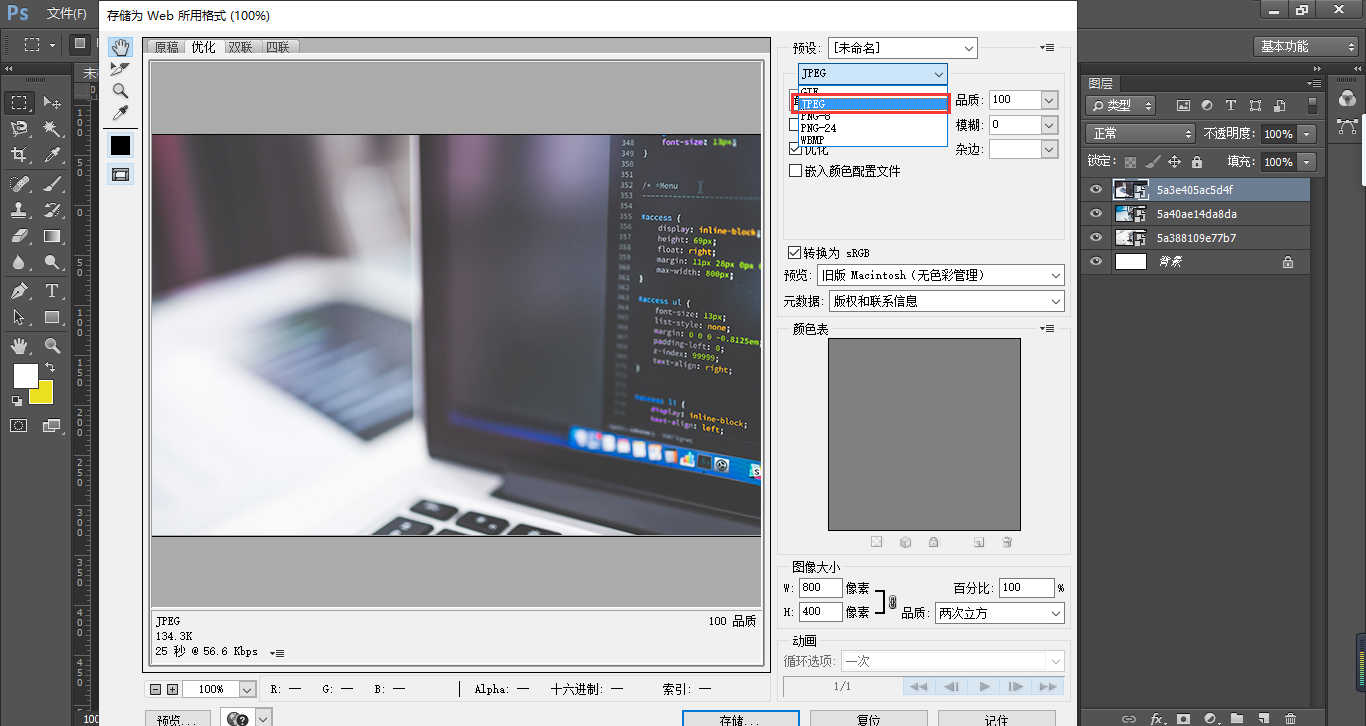Toggle constrain proportions link for image size

click(893, 602)
